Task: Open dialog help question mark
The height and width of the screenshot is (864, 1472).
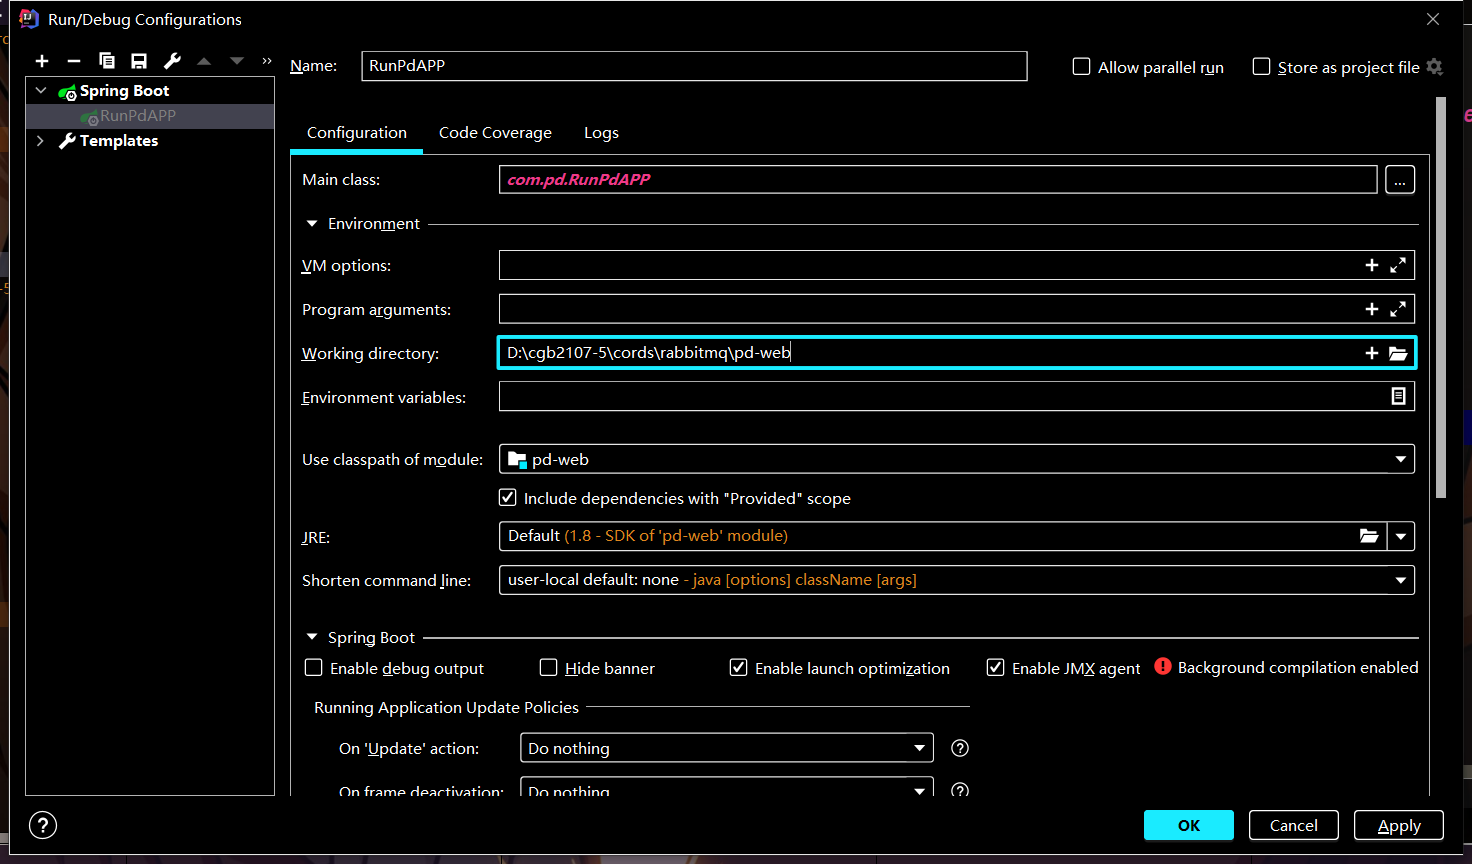Action: click(43, 825)
